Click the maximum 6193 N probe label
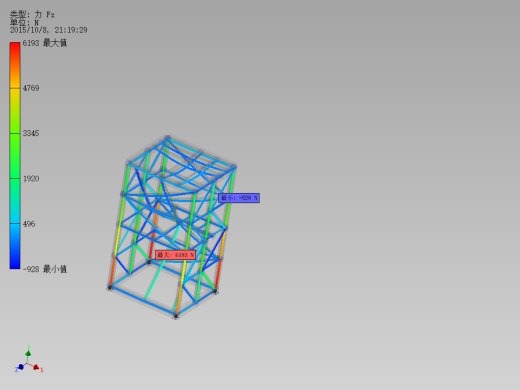The image size is (520, 390). (175, 255)
